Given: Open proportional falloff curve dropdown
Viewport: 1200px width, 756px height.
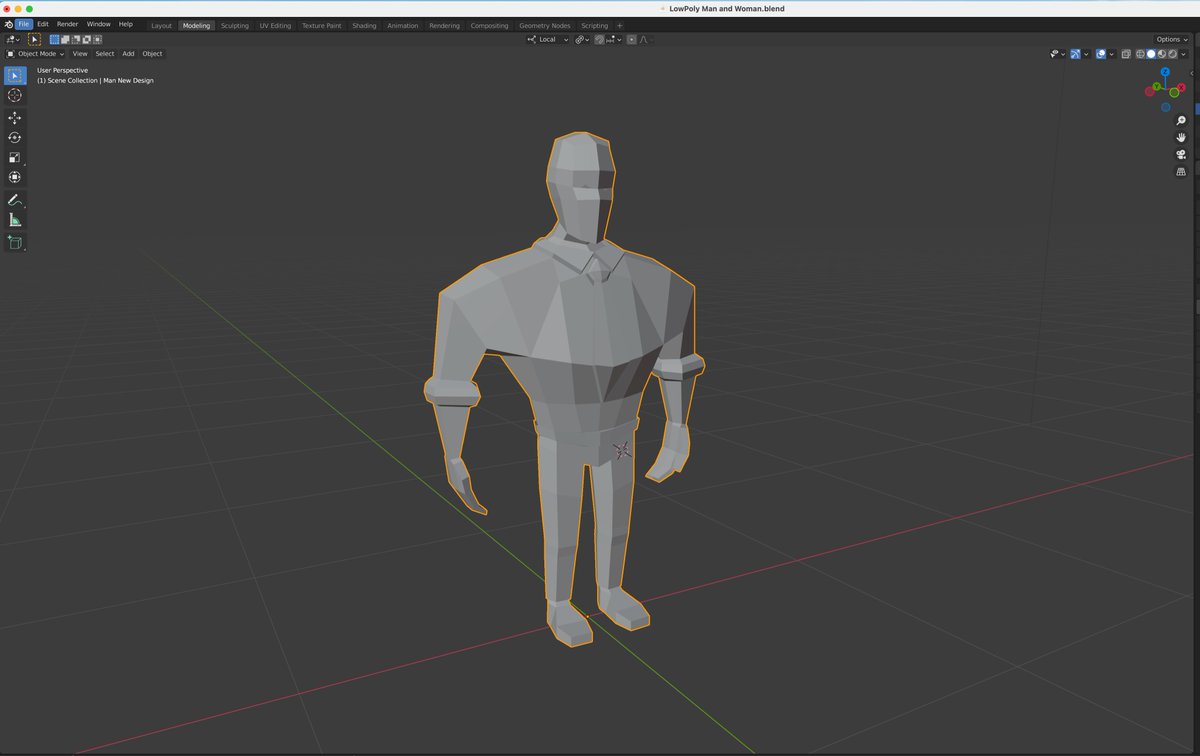Looking at the screenshot, I should (646, 40).
